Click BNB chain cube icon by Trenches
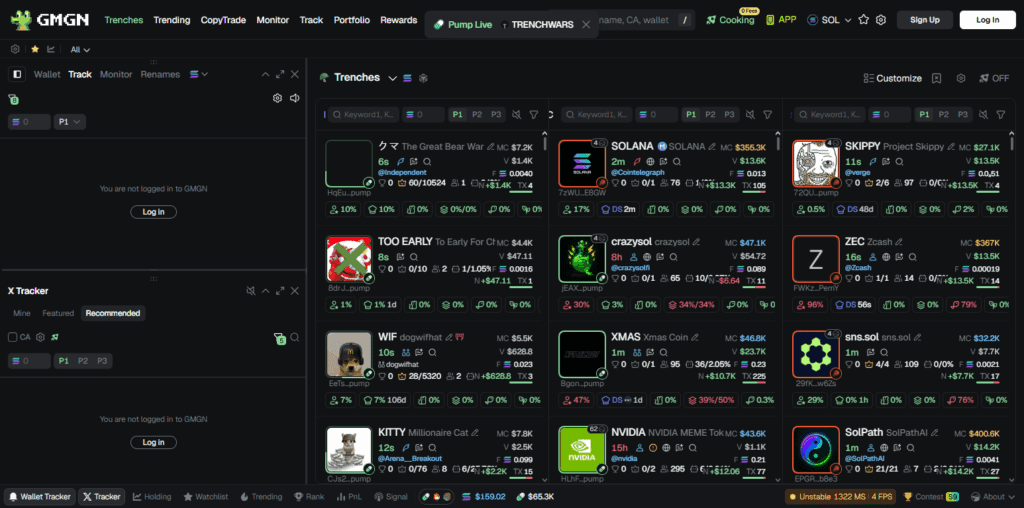The width and height of the screenshot is (1024, 508). coord(423,78)
